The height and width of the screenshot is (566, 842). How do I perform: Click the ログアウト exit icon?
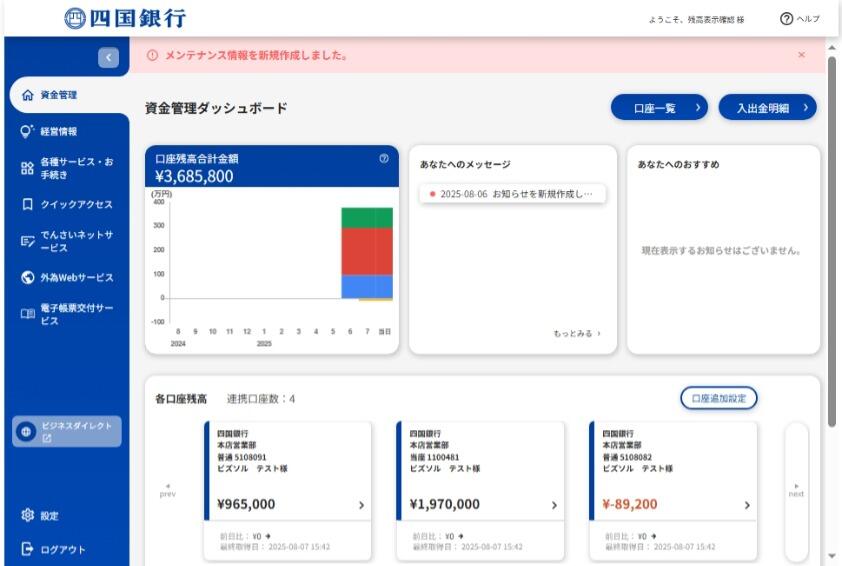pos(27,549)
